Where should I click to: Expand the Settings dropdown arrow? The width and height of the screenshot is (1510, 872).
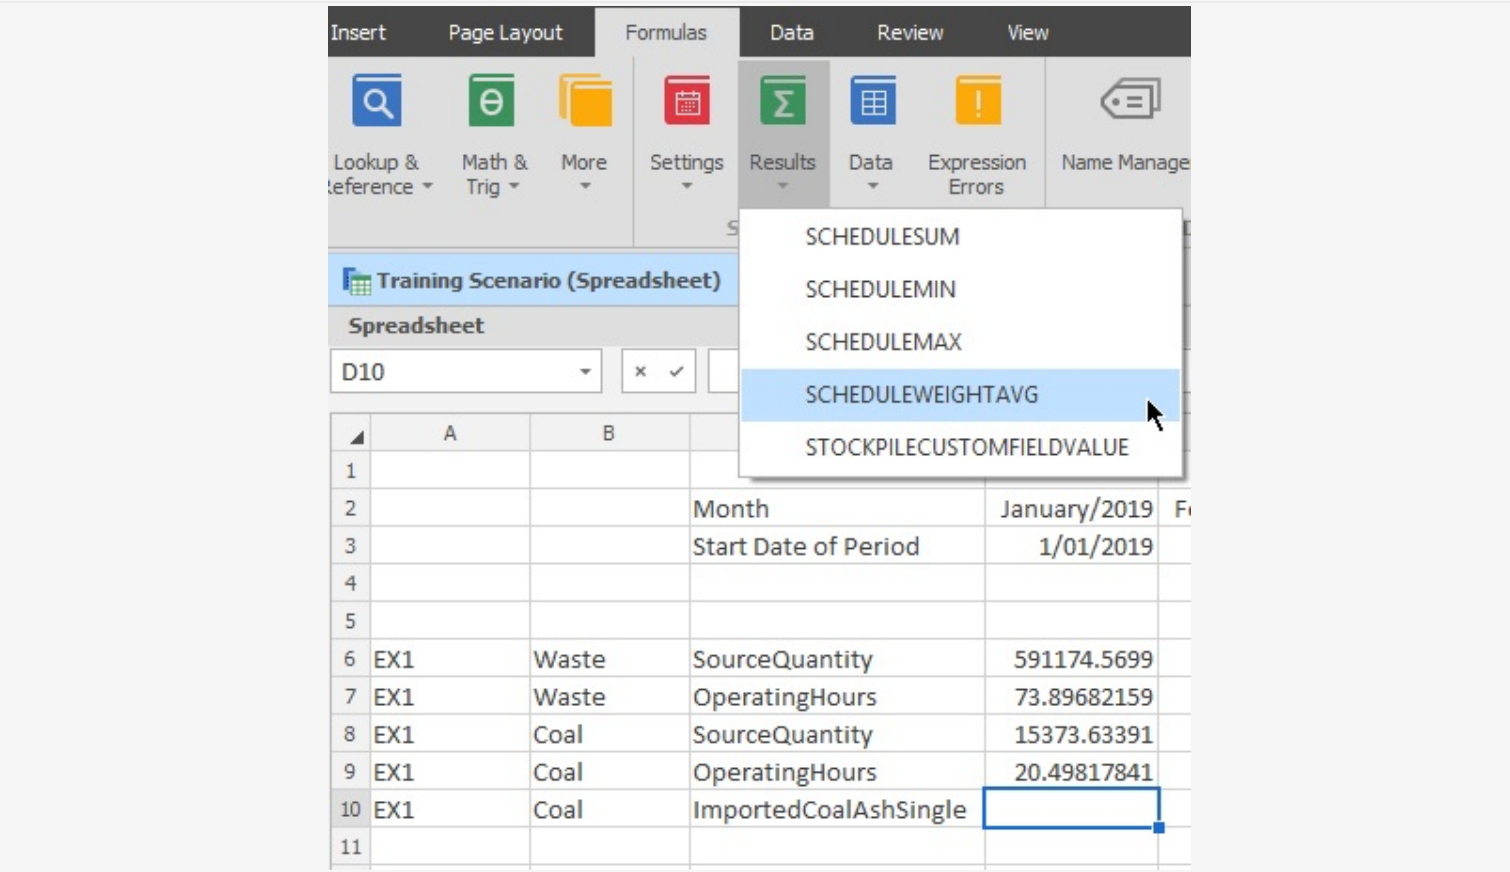687,186
